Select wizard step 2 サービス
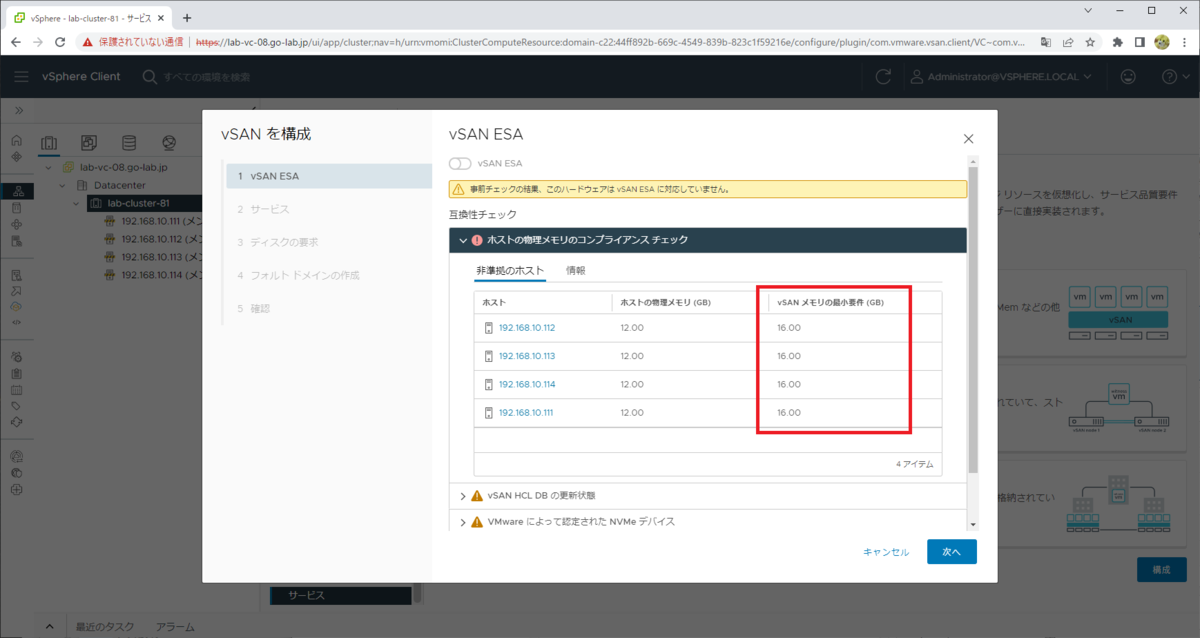 pyautogui.click(x=329, y=209)
